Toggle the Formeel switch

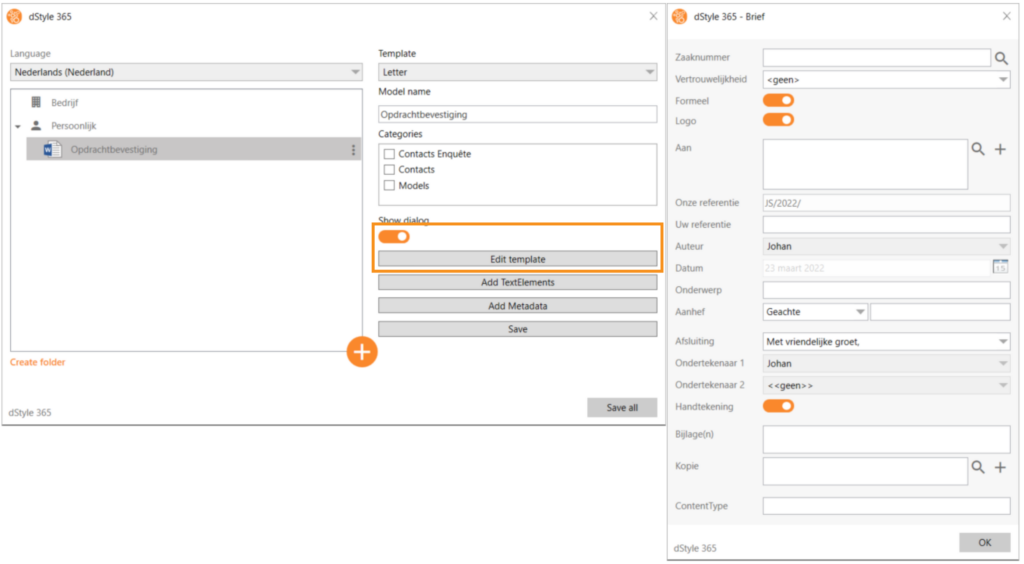(778, 100)
